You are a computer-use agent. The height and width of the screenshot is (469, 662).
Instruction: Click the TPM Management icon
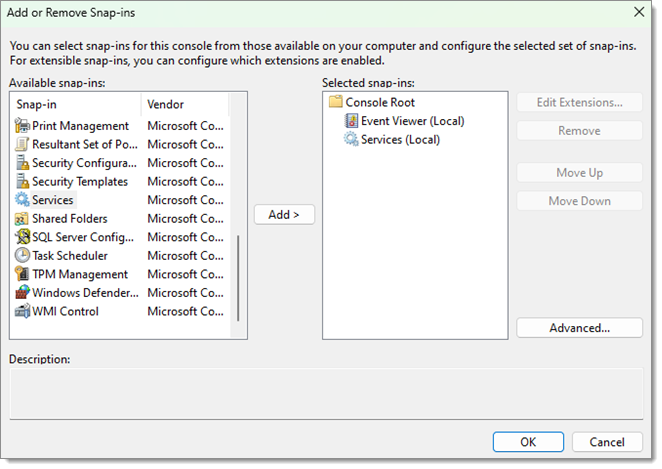[22, 274]
